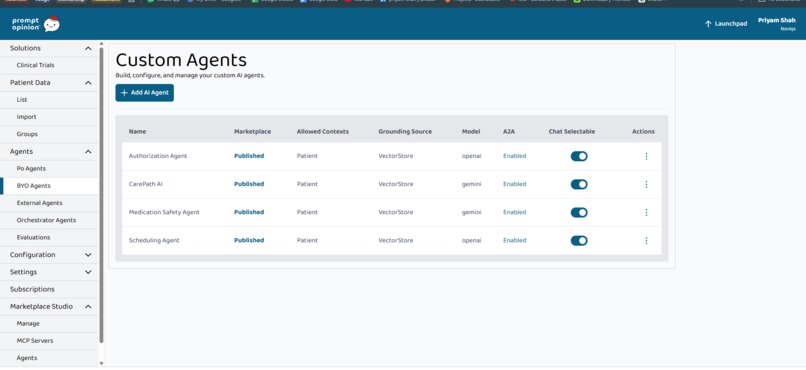Click Published status for Medication Safety Agent
Viewport: 806px width, 370px height.
tap(249, 212)
